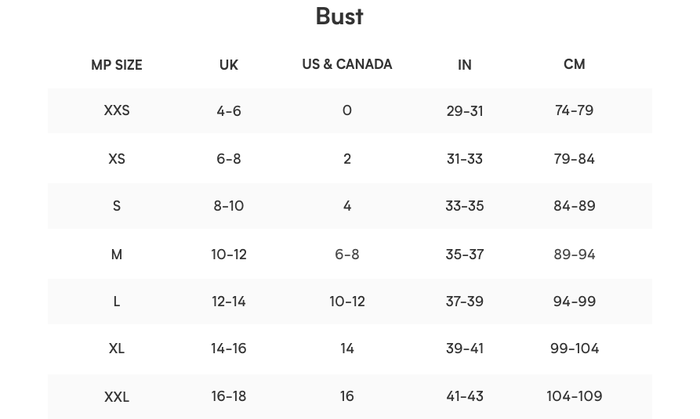Click the MP SIZE column header
Screen dimensions: 700x419
pos(116,65)
